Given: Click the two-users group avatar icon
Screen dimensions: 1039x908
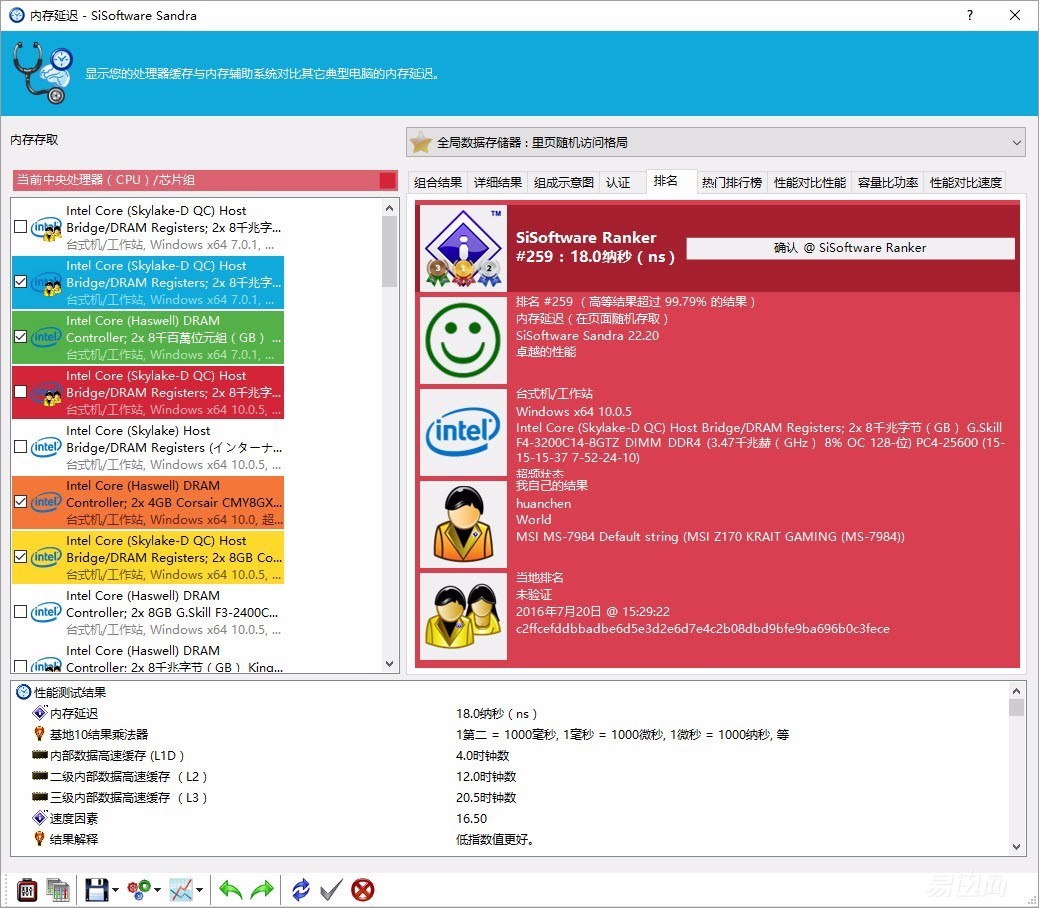Looking at the screenshot, I should pyautogui.click(x=463, y=616).
